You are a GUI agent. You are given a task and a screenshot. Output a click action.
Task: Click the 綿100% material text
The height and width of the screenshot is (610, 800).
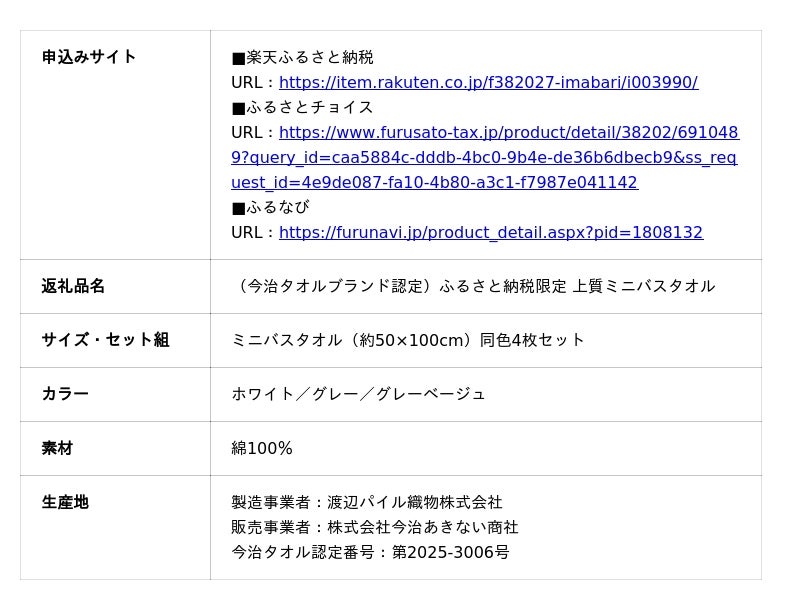[262, 448]
